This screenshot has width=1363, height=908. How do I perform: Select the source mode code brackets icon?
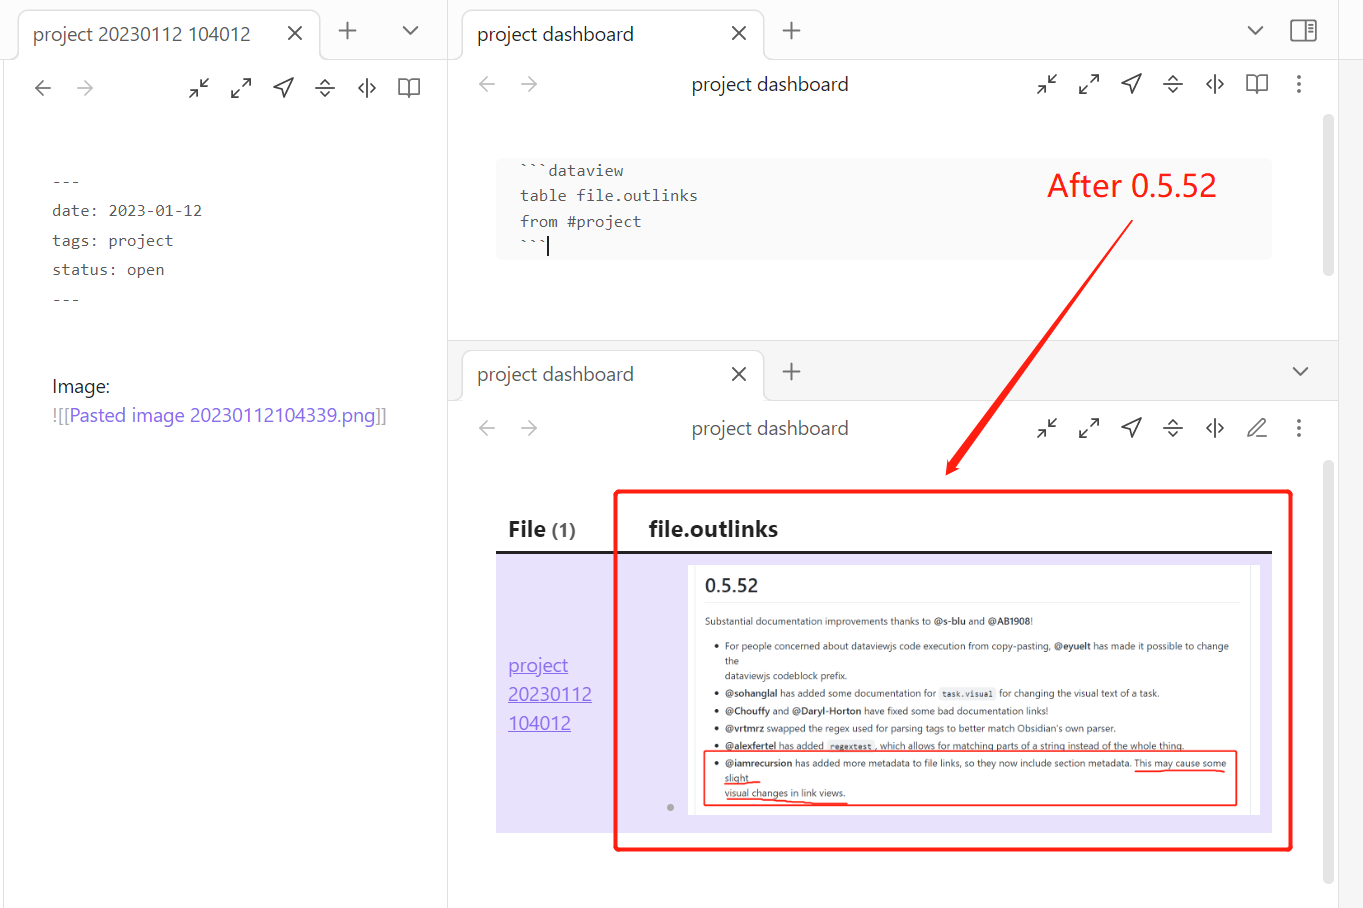coord(1214,84)
